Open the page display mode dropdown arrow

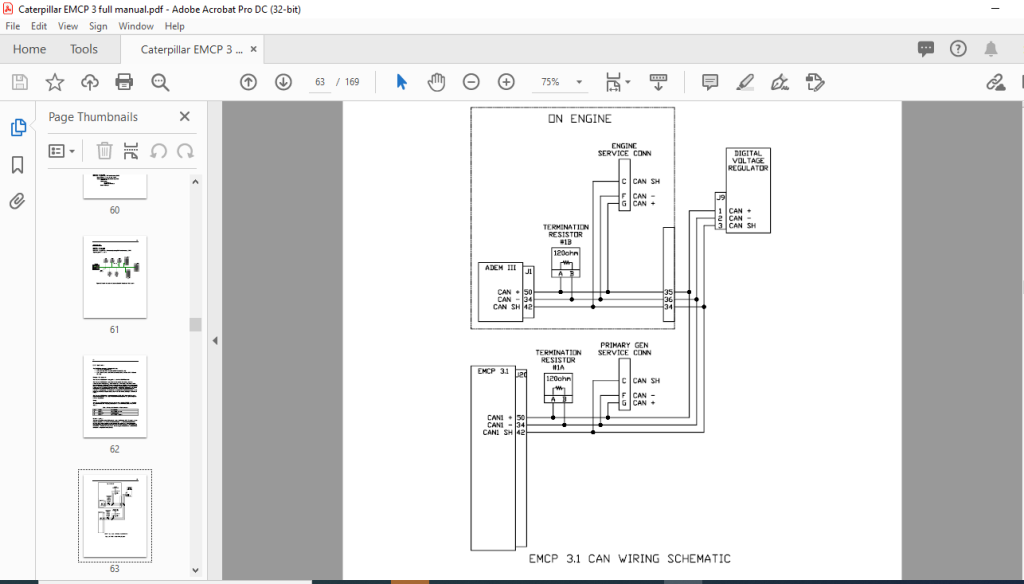point(628,82)
